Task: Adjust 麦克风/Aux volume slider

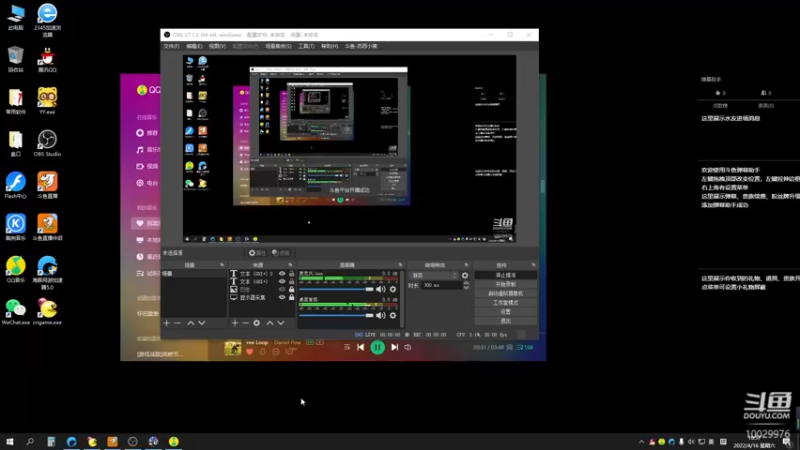Action: tap(337, 289)
